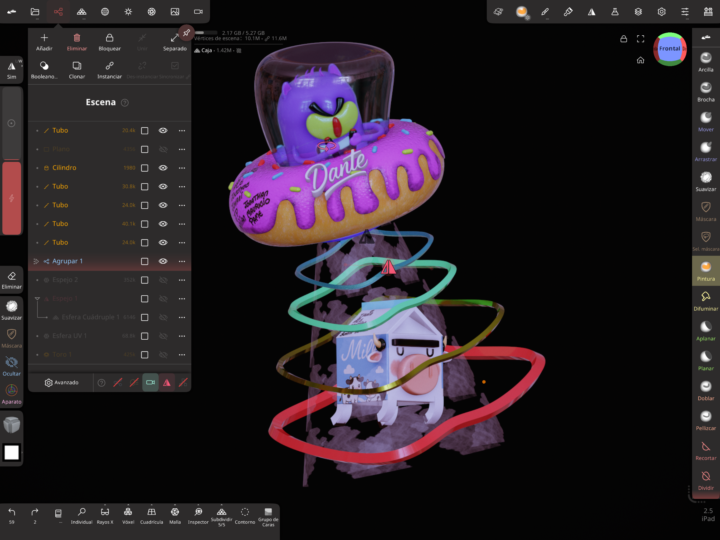Open Avanzado advanced settings

coord(62,382)
